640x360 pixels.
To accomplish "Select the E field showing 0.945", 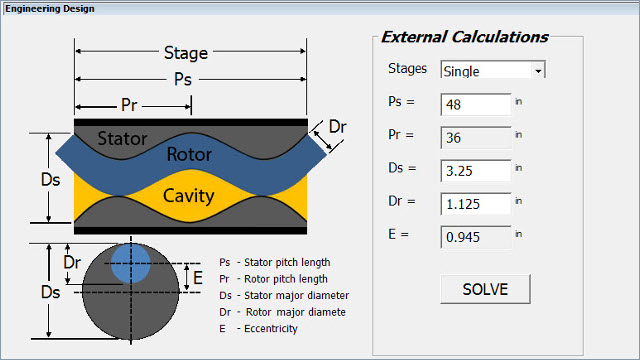I will [x=476, y=237].
